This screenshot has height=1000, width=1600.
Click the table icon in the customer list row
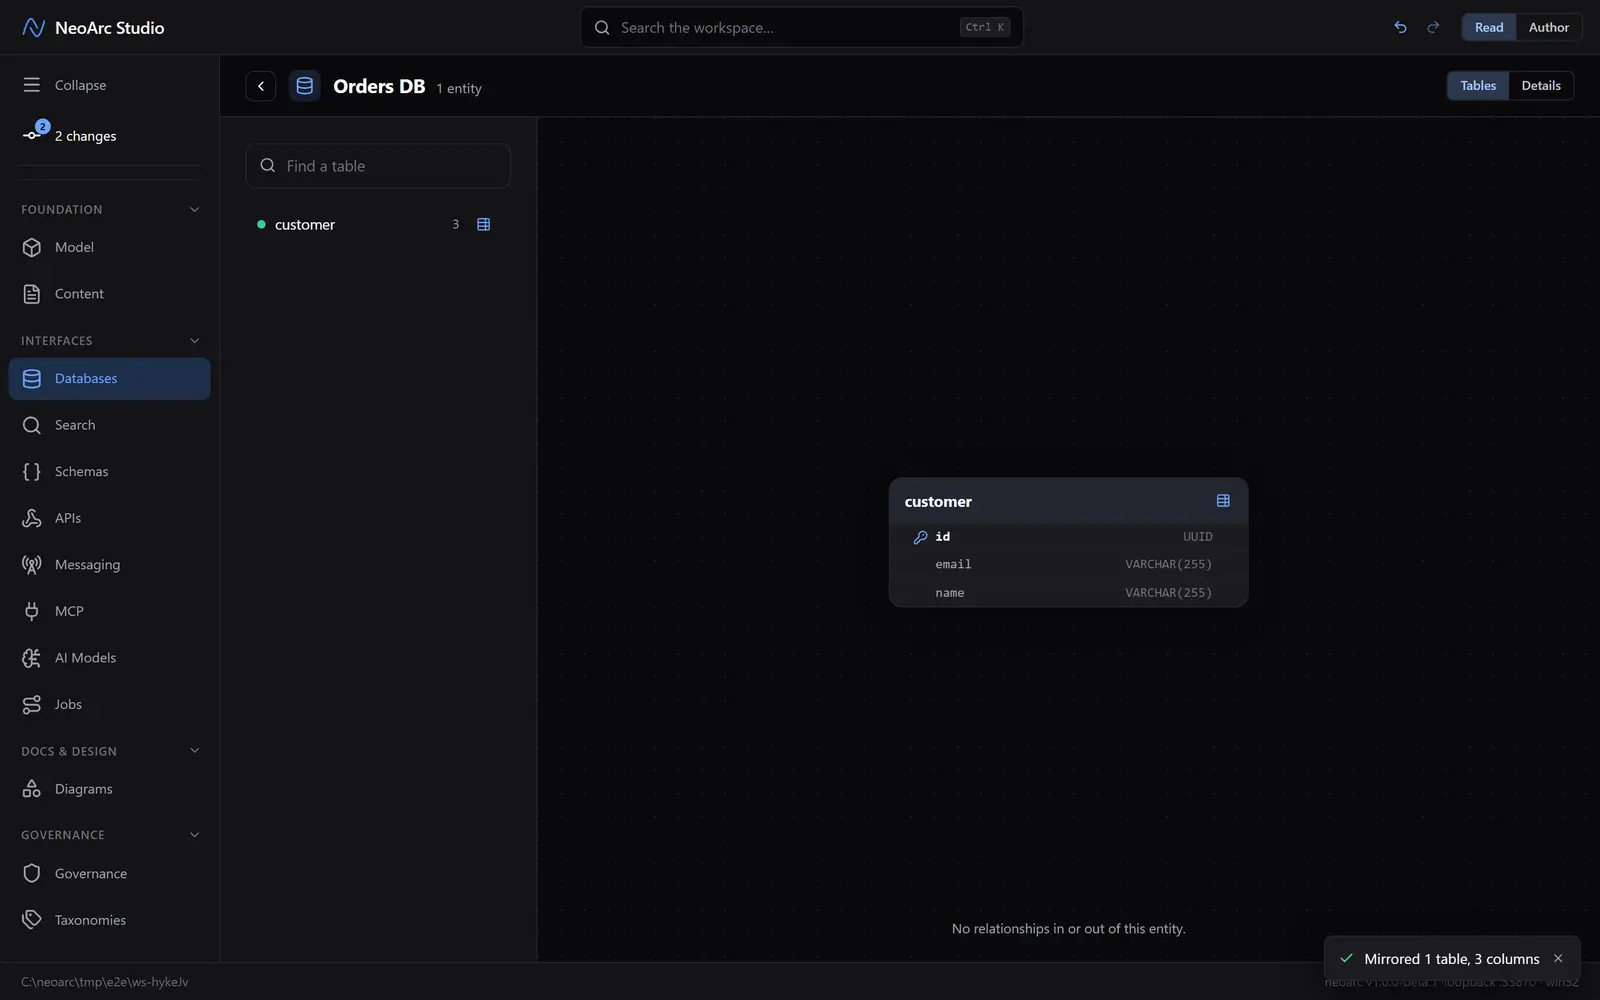484,225
